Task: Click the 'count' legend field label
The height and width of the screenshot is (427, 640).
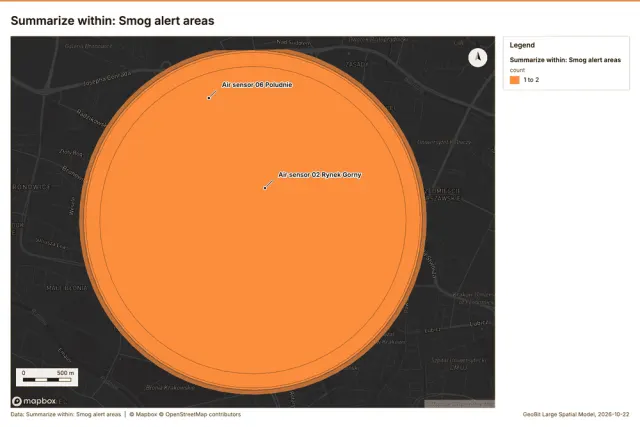Action: 517,70
